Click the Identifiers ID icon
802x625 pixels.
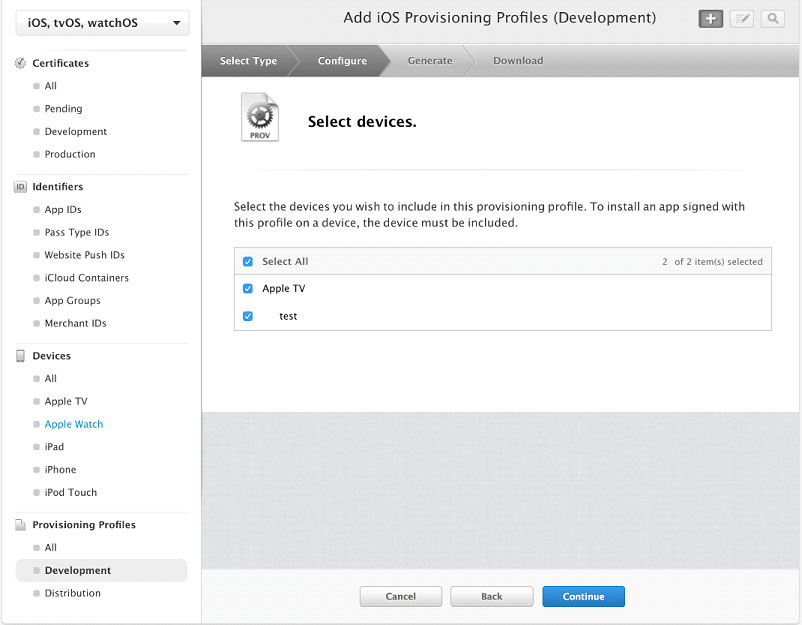coord(21,187)
